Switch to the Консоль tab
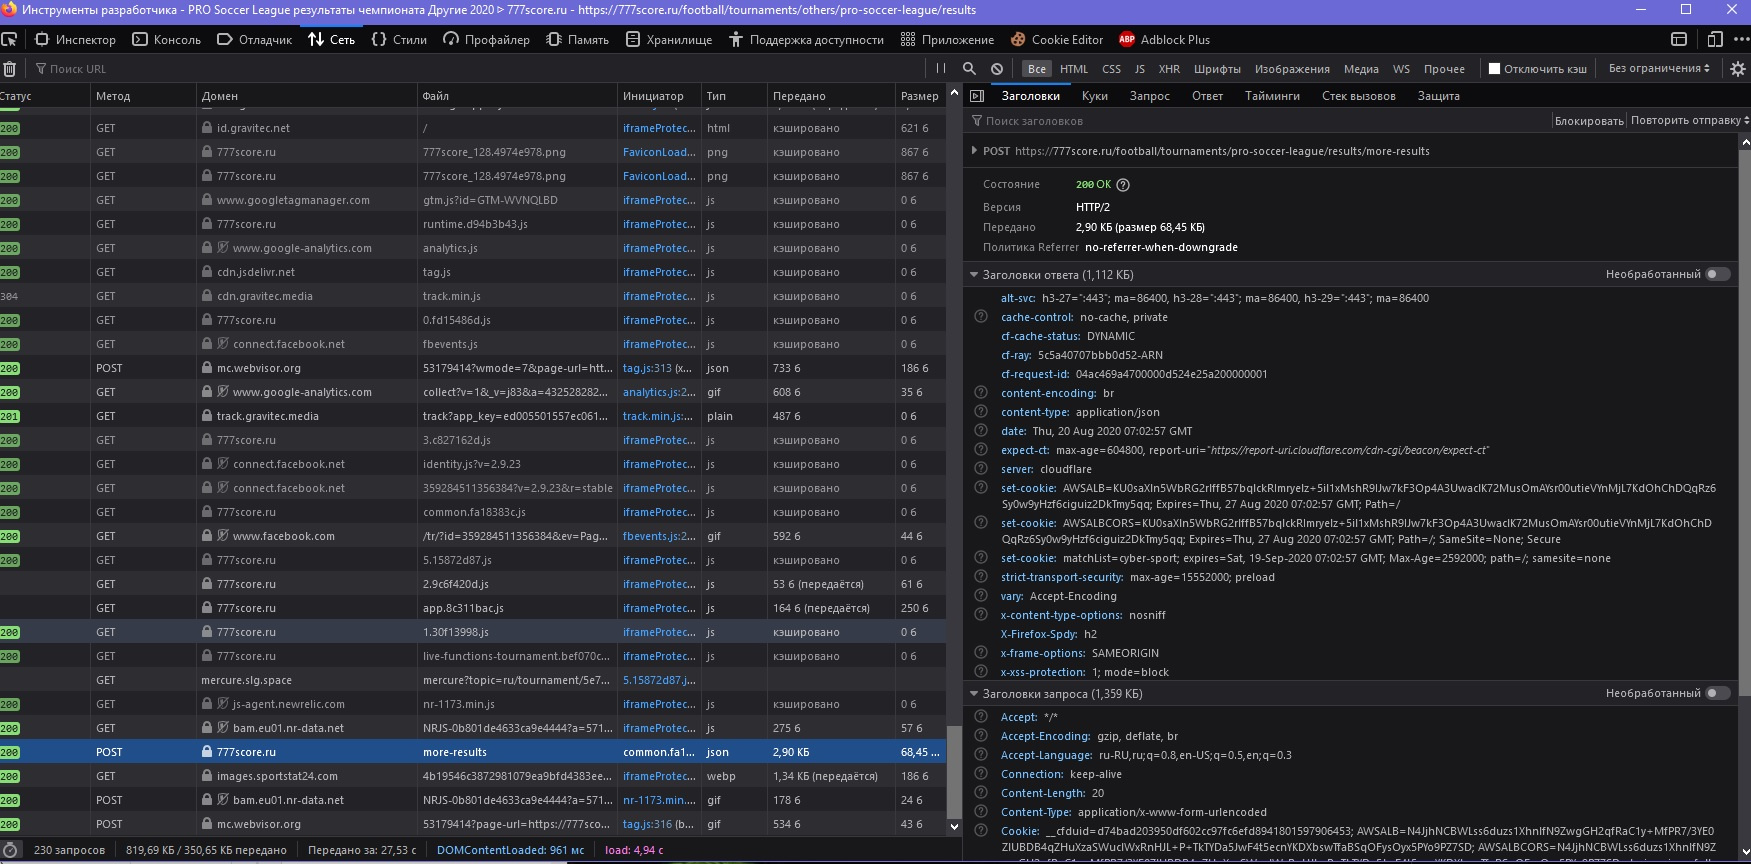The image size is (1751, 864). coord(166,40)
